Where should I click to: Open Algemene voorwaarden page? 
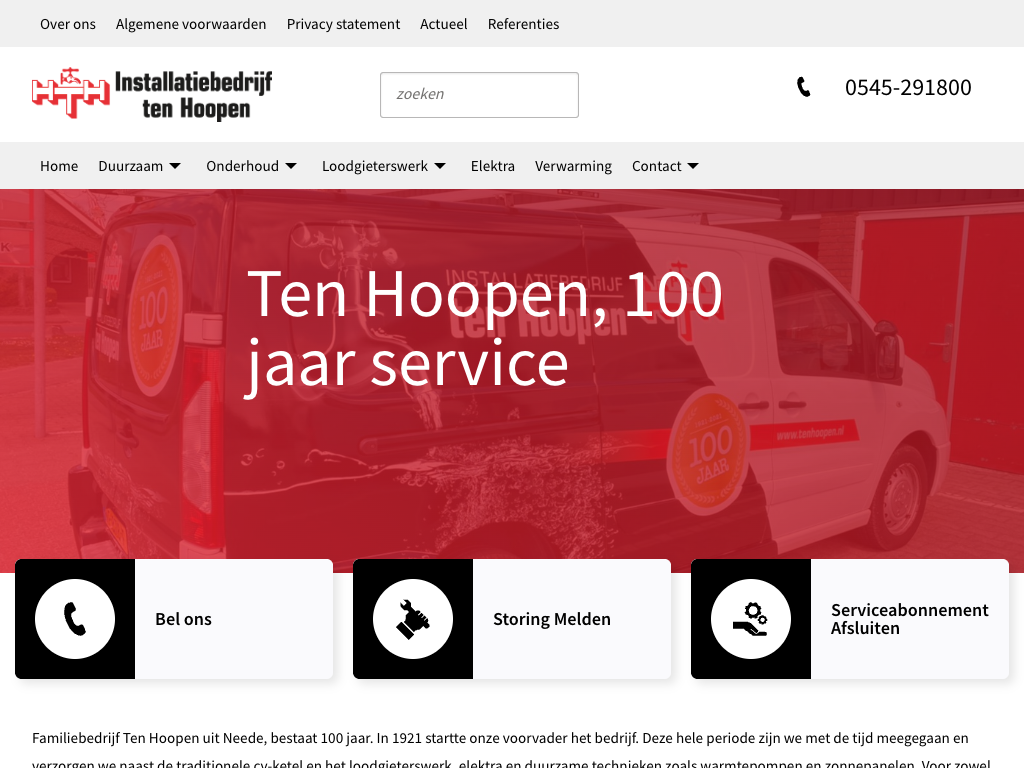click(191, 24)
